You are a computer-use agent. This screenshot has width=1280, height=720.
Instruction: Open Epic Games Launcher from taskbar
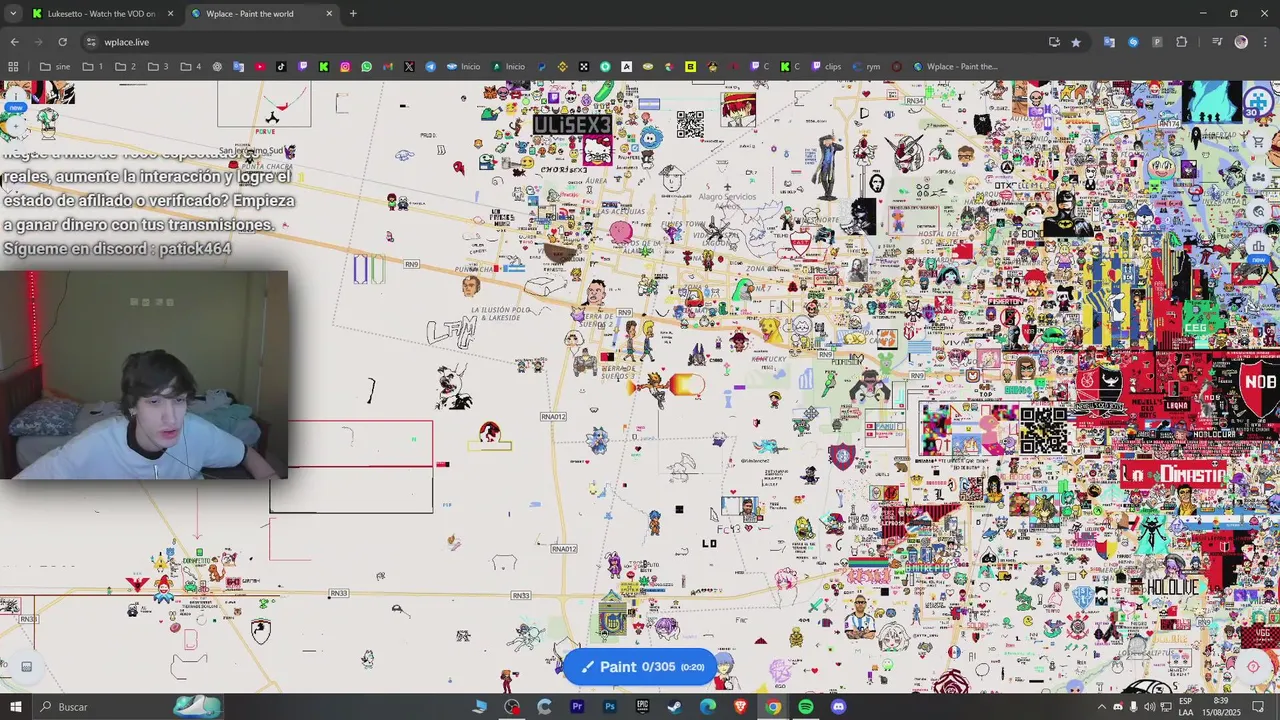[x=642, y=707]
